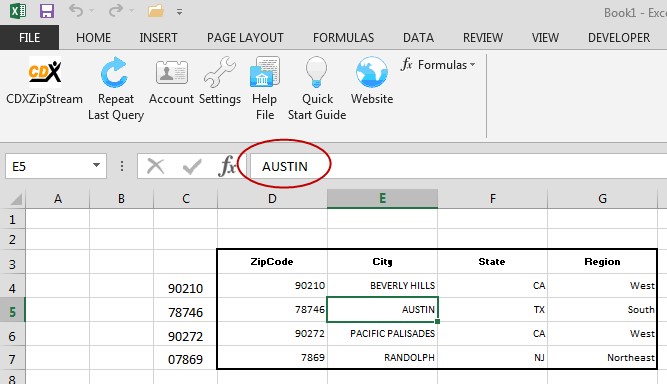Select column C header

185,199
